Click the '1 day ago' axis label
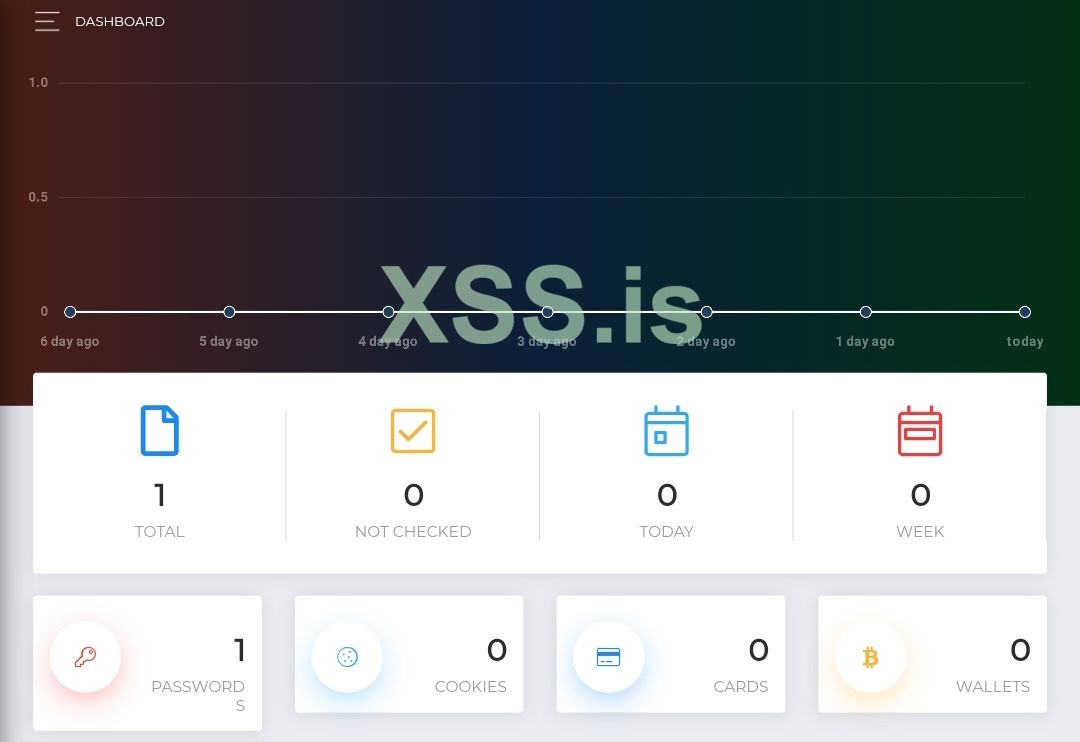Viewport: 1080px width, 742px height. click(x=865, y=341)
